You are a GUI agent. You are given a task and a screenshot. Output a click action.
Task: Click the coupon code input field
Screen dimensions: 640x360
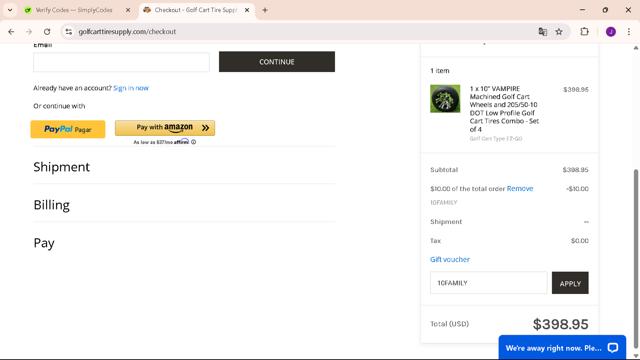(x=489, y=283)
